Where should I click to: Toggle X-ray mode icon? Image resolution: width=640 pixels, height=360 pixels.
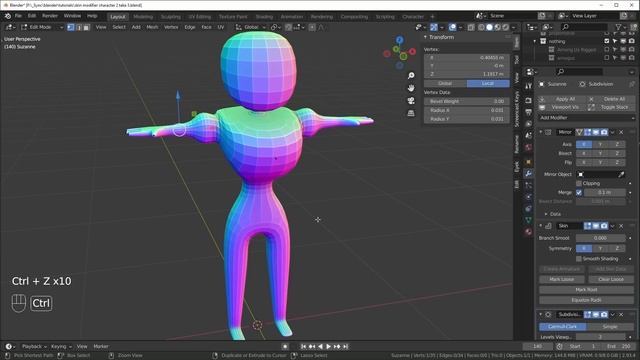471,27
